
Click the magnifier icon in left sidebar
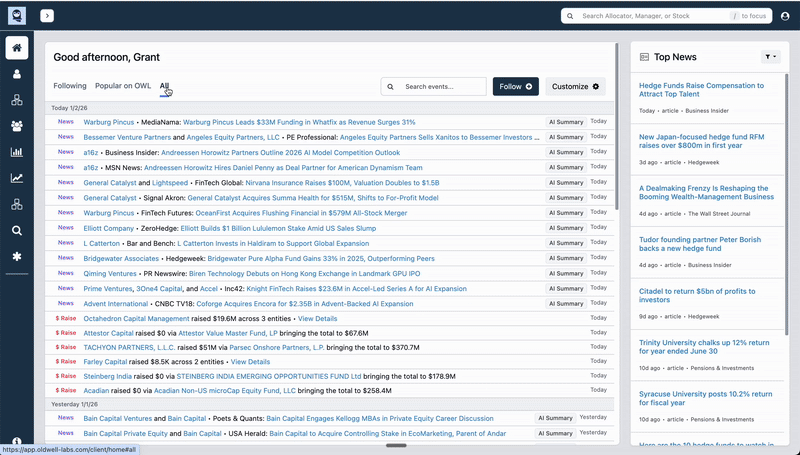click(x=17, y=230)
